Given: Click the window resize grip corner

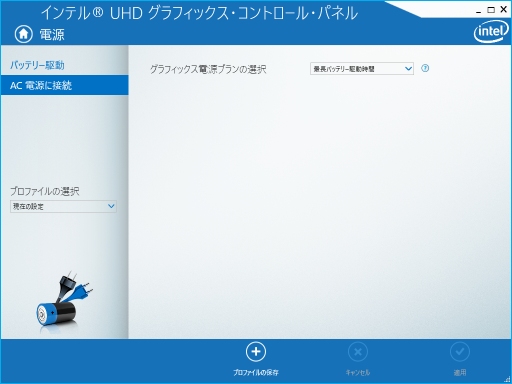Looking at the screenshot, I should click(x=508, y=379).
